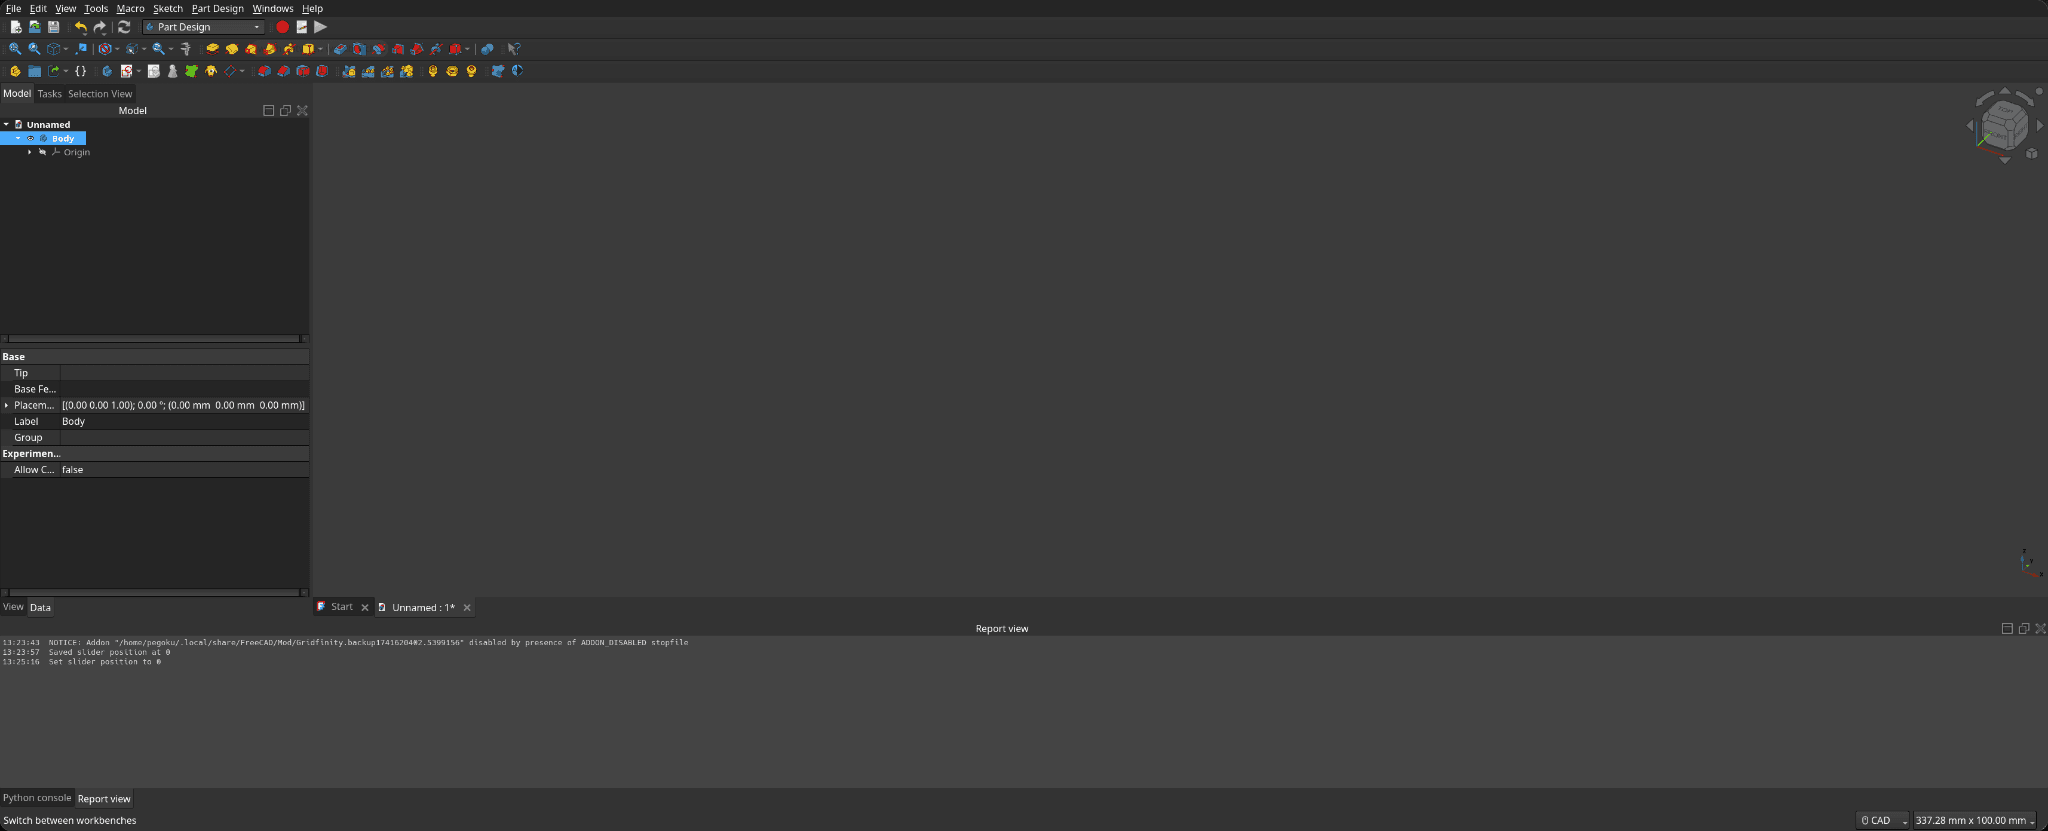Viewport: 2048px width, 831px height.
Task: Expand the Origin tree node
Action: tap(30, 152)
